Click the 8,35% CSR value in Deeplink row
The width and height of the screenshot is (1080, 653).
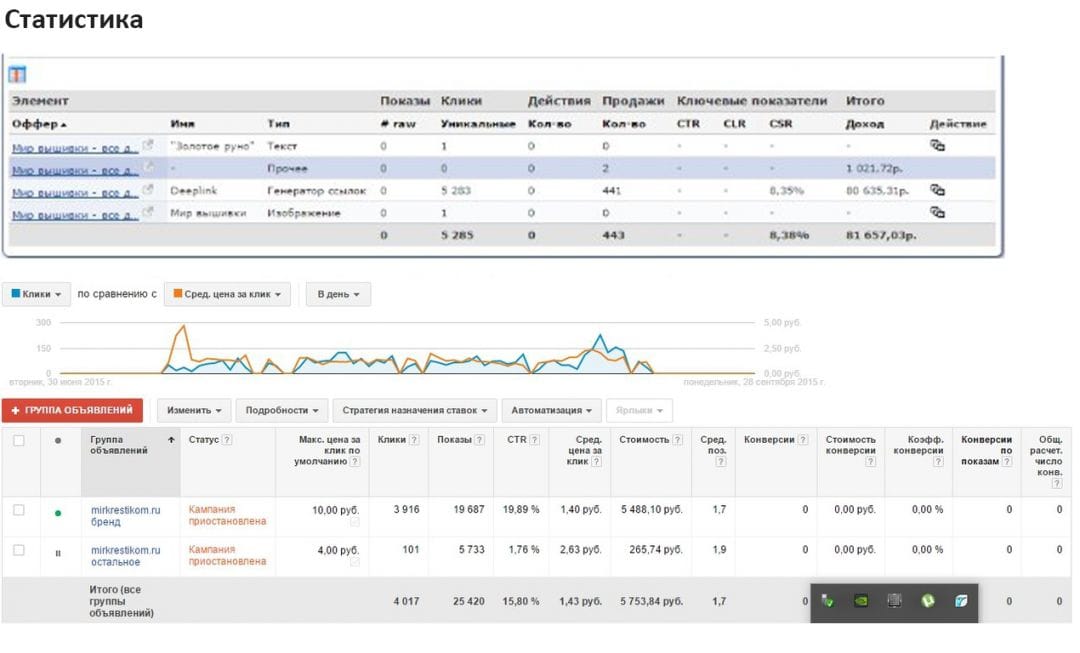[x=787, y=191]
